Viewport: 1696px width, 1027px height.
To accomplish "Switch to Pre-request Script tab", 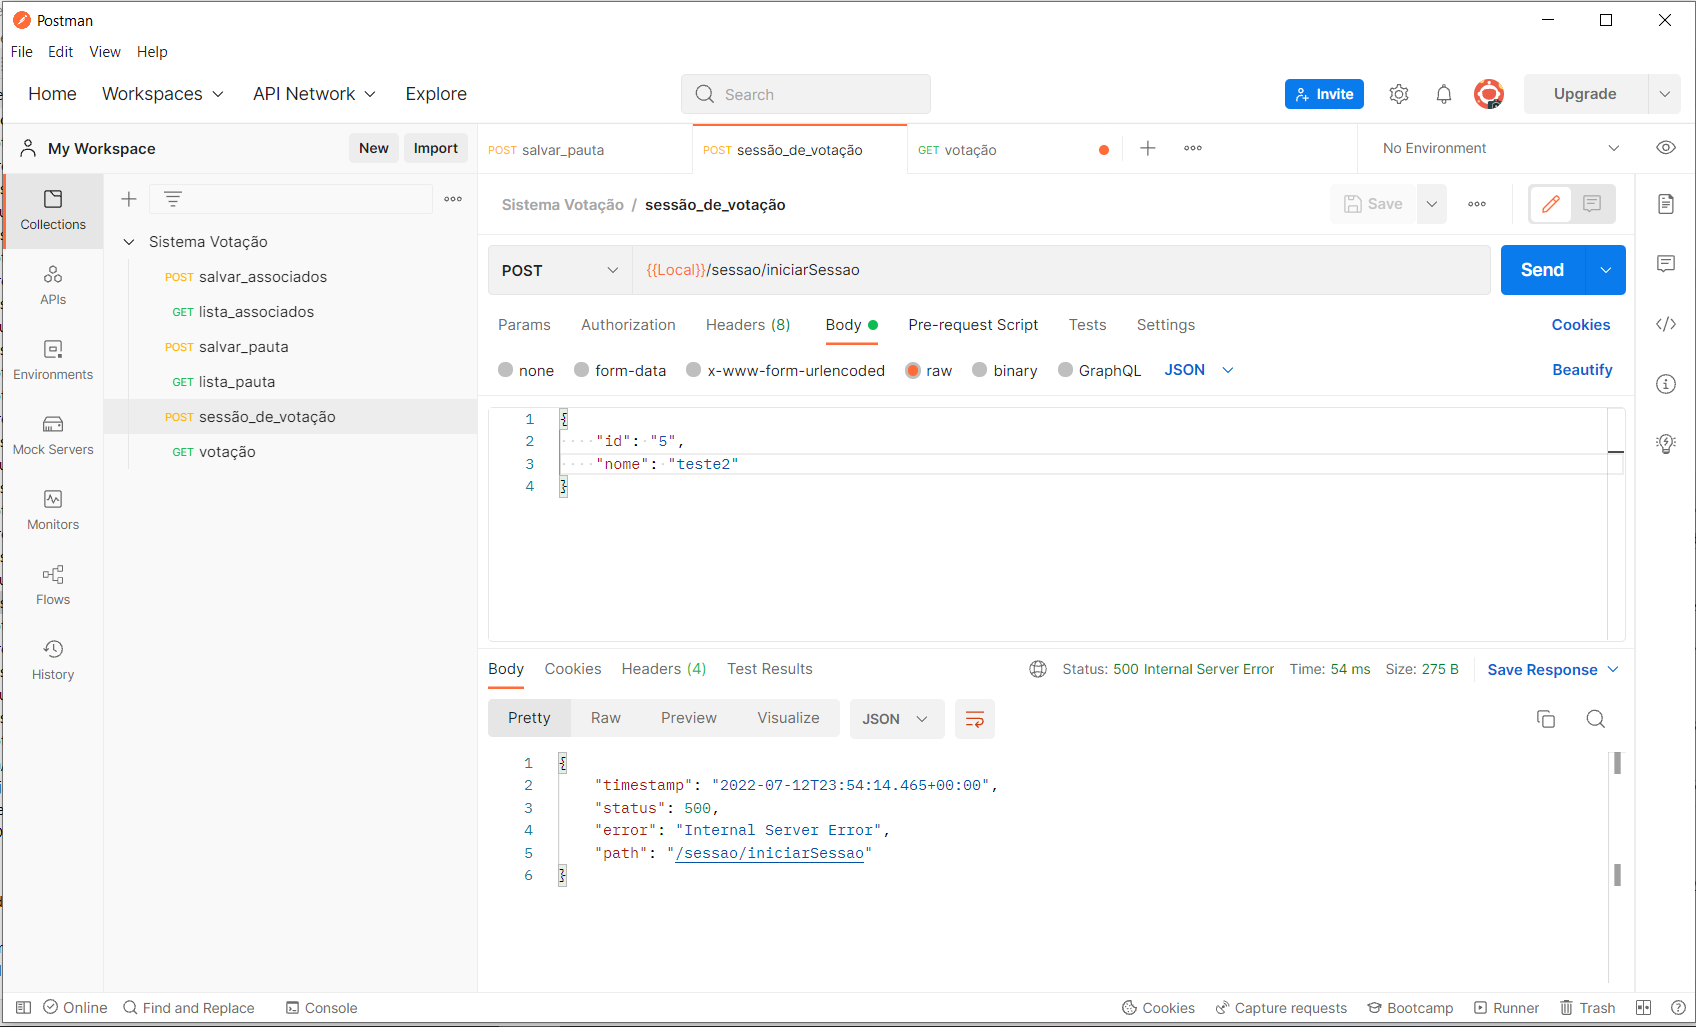I will click(973, 325).
